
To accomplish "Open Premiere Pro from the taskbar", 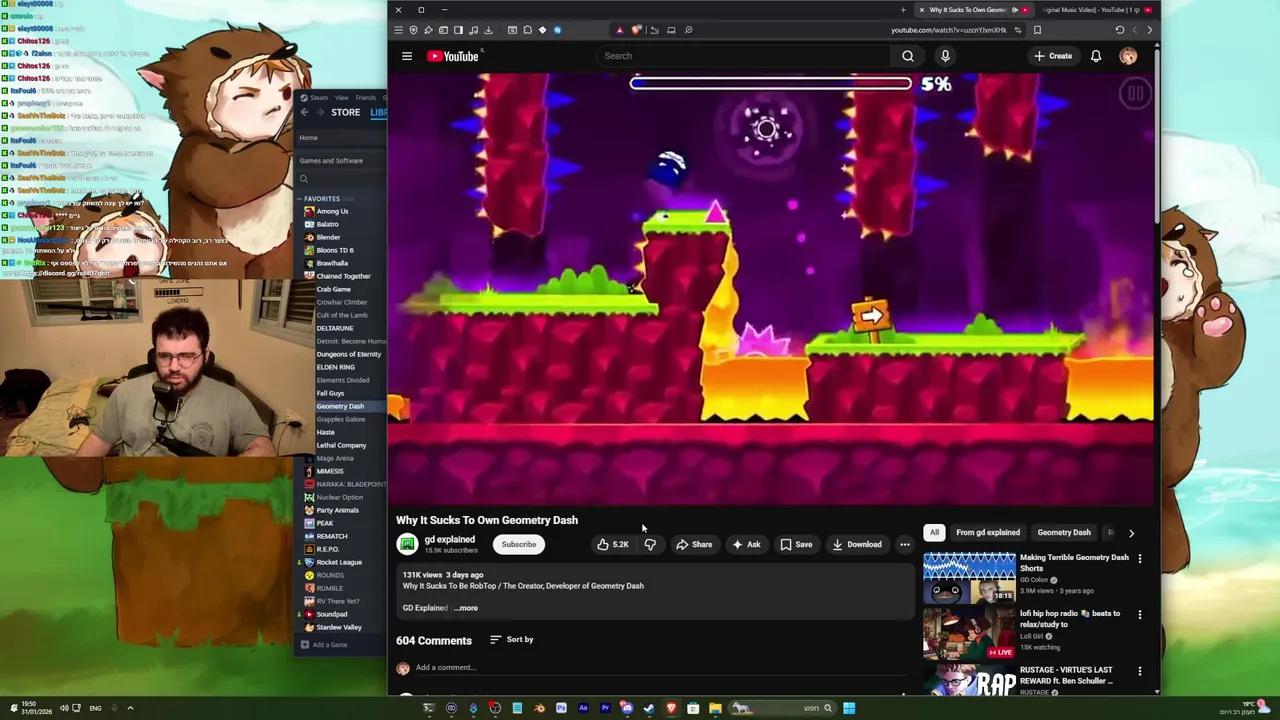I will tap(605, 708).
